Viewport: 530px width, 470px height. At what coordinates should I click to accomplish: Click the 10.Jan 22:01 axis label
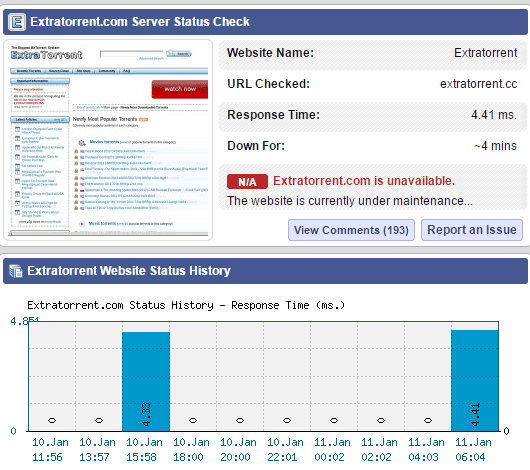click(285, 450)
